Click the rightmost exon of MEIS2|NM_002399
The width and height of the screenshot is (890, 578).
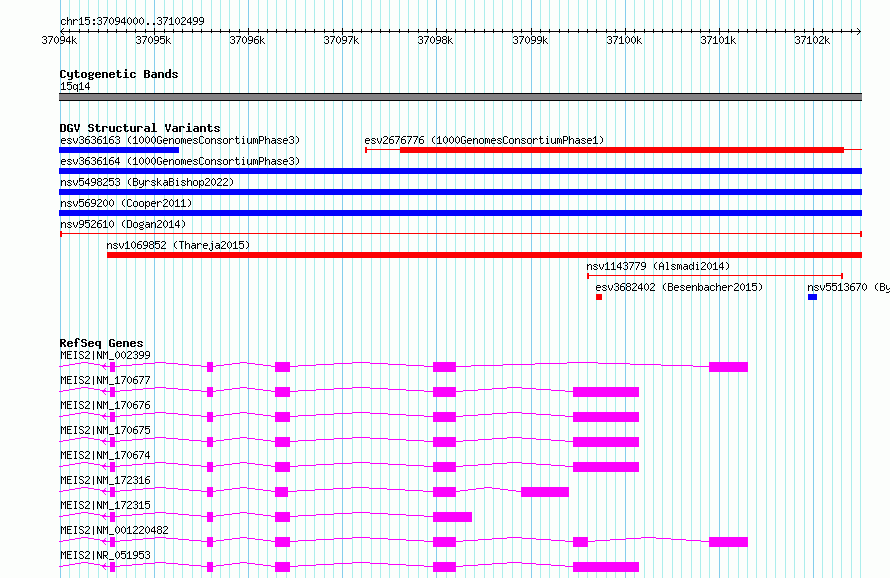point(728,367)
